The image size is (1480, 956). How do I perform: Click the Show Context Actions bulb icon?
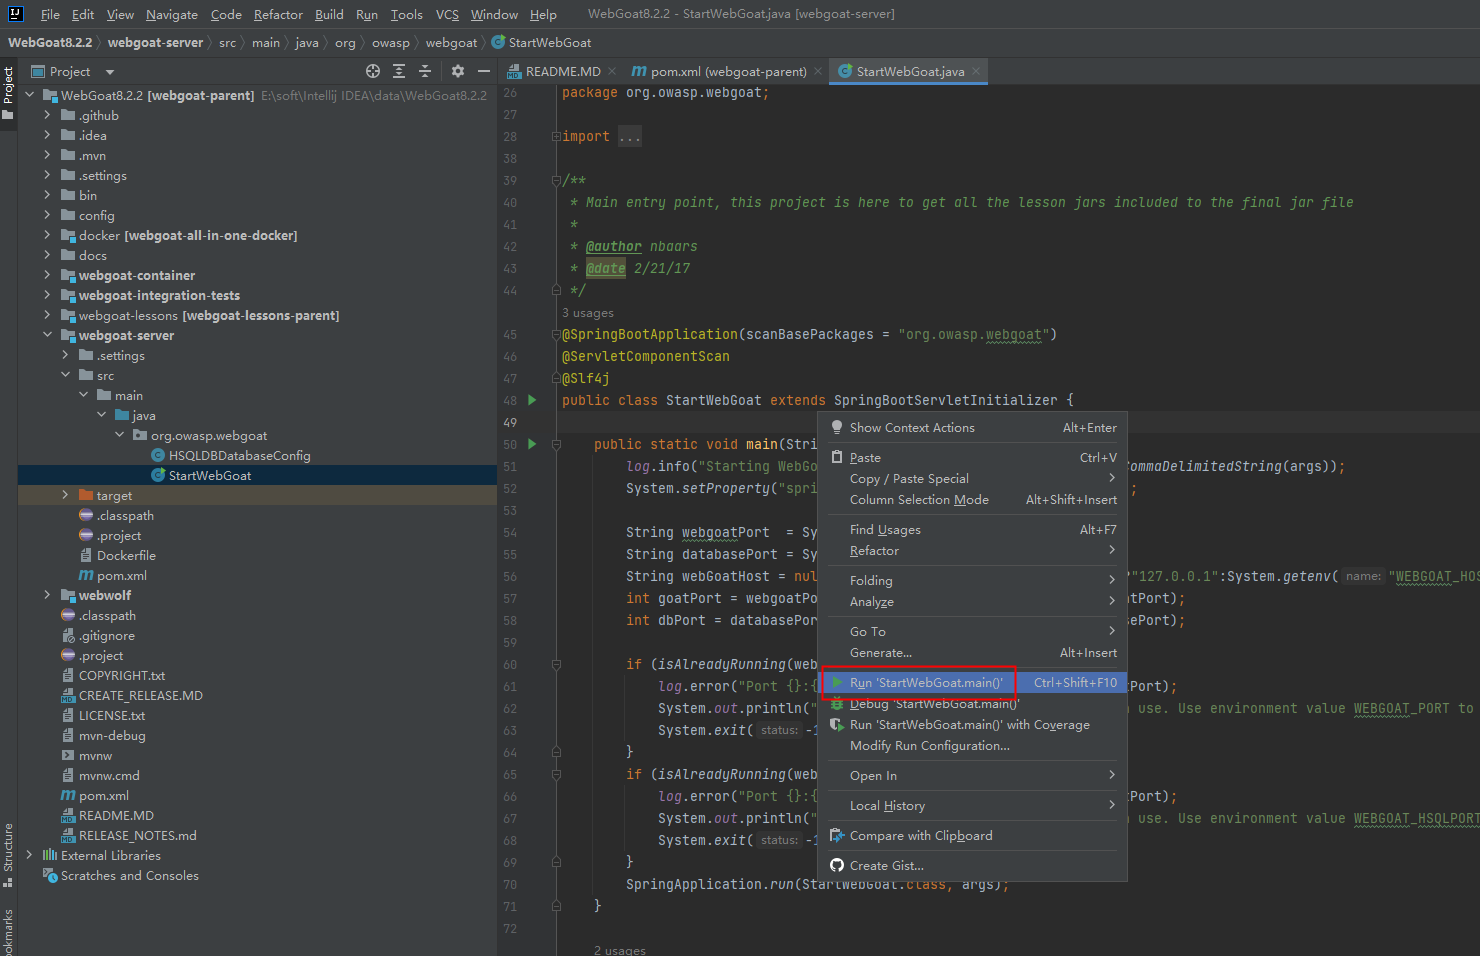point(837,427)
